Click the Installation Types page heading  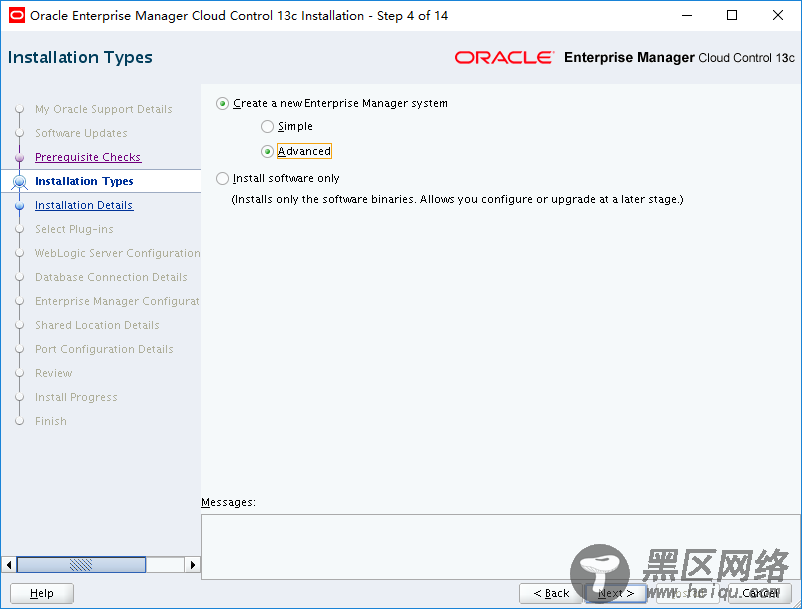pyautogui.click(x=80, y=57)
